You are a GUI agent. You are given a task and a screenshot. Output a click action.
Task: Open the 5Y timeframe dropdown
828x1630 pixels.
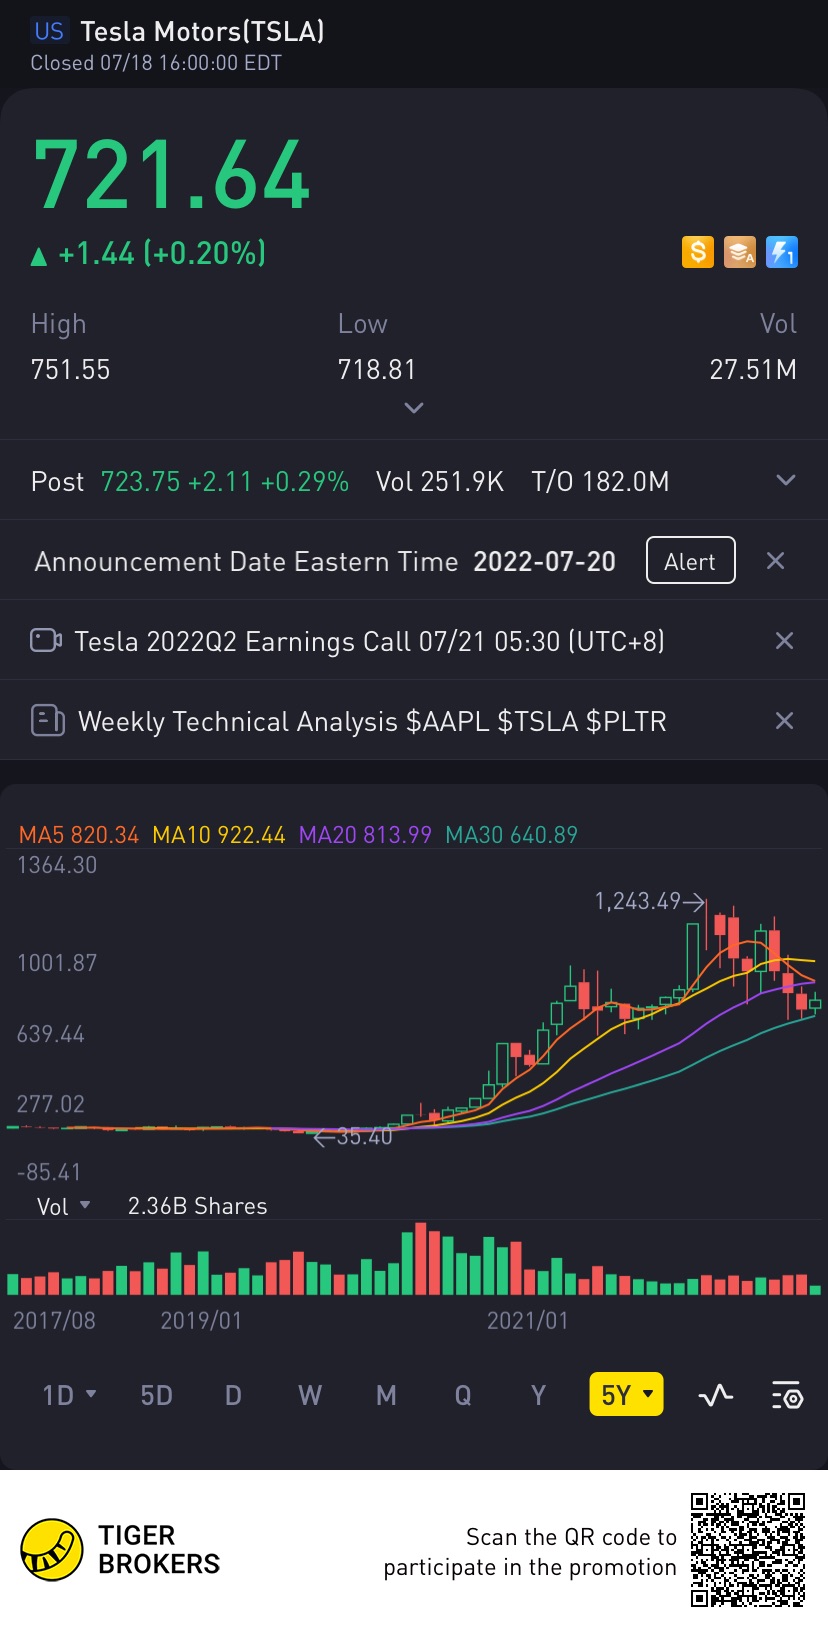tap(626, 1395)
